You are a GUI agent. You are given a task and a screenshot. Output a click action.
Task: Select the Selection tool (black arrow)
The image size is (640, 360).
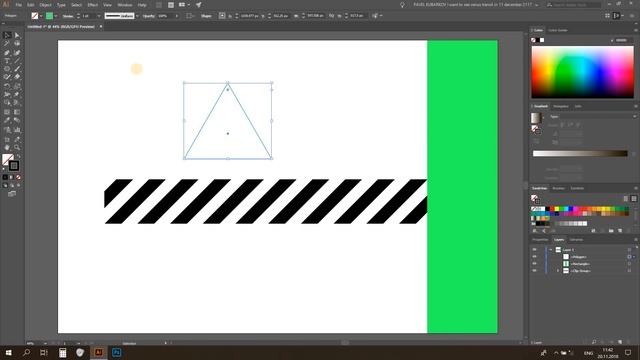point(7,36)
